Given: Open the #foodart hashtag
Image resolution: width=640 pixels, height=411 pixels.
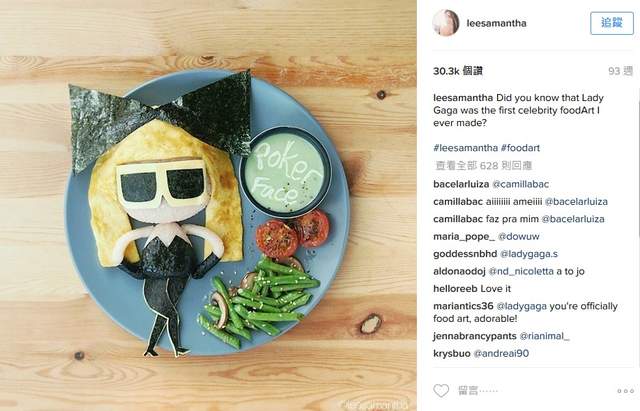Looking at the screenshot, I should click(x=520, y=148).
